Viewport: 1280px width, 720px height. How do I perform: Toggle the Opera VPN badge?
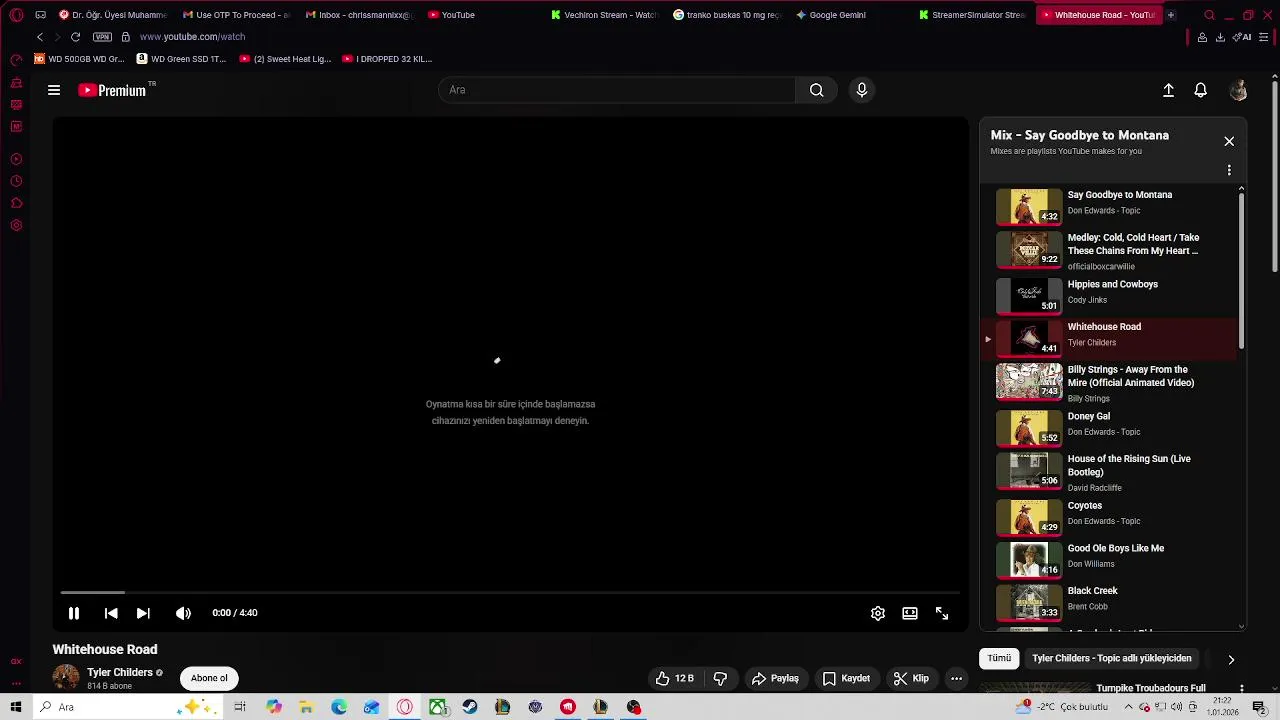(x=103, y=37)
